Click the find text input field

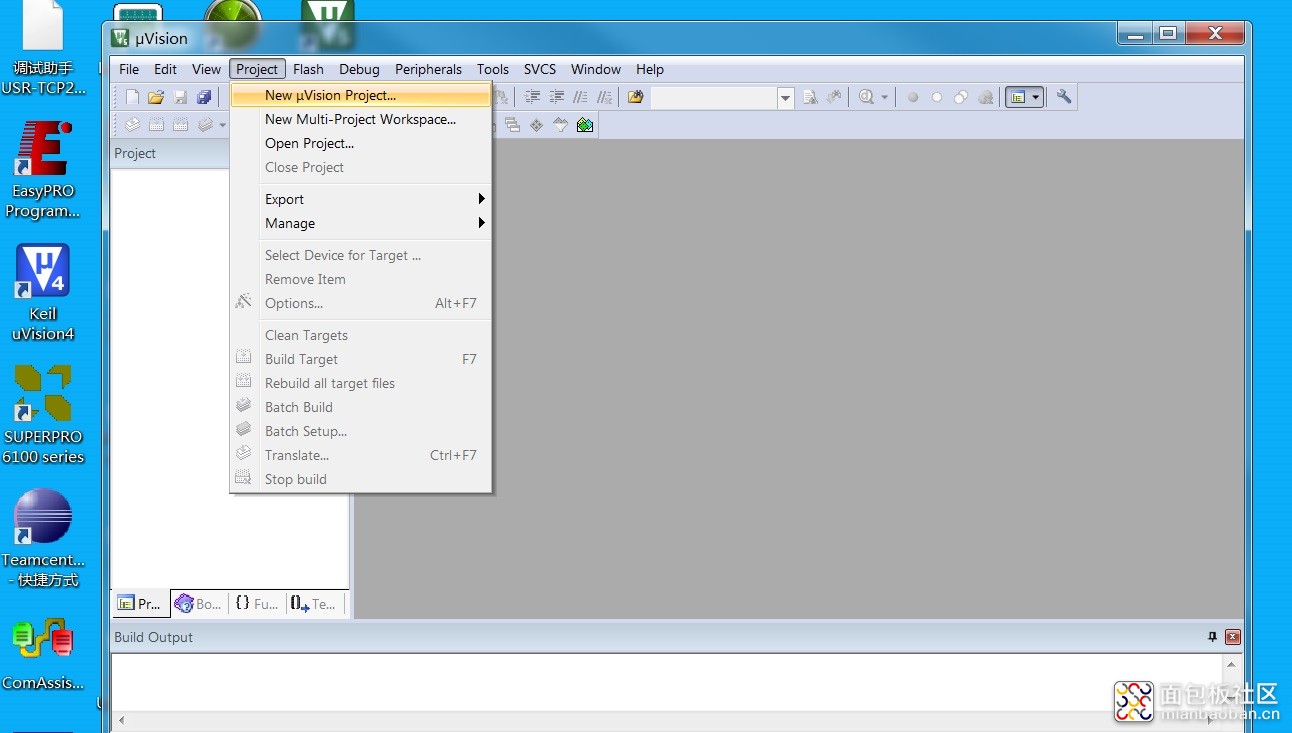(714, 97)
